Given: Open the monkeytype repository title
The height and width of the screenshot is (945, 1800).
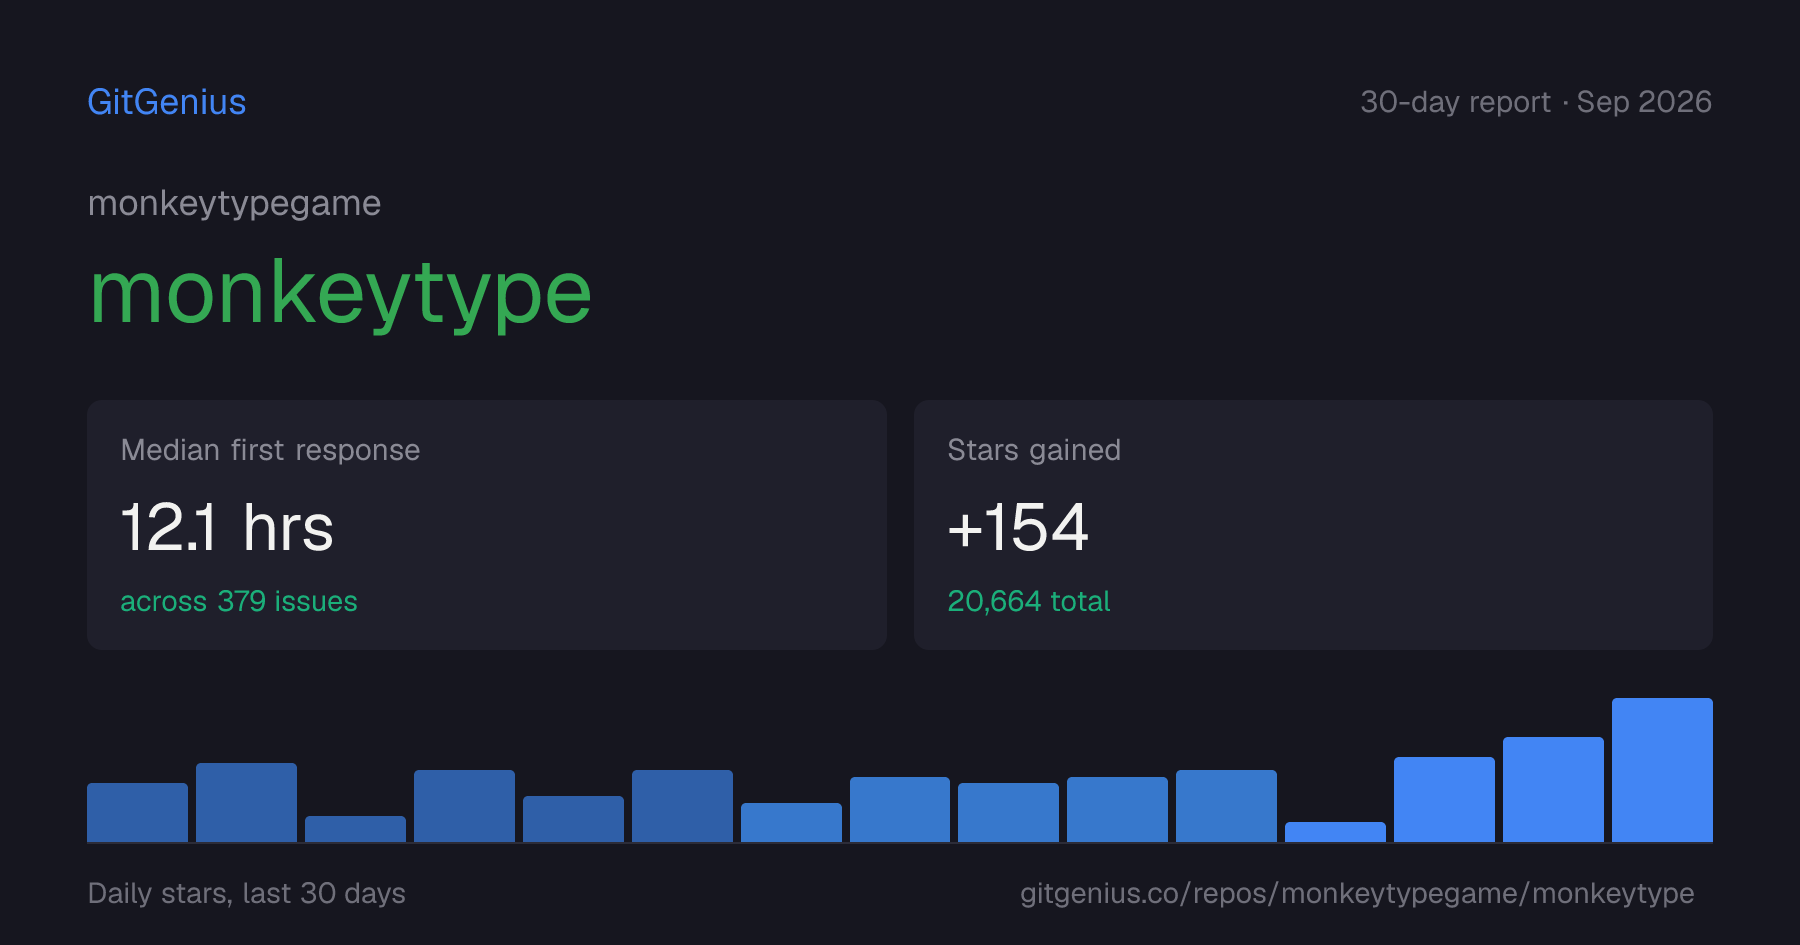Looking at the screenshot, I should tap(341, 293).
